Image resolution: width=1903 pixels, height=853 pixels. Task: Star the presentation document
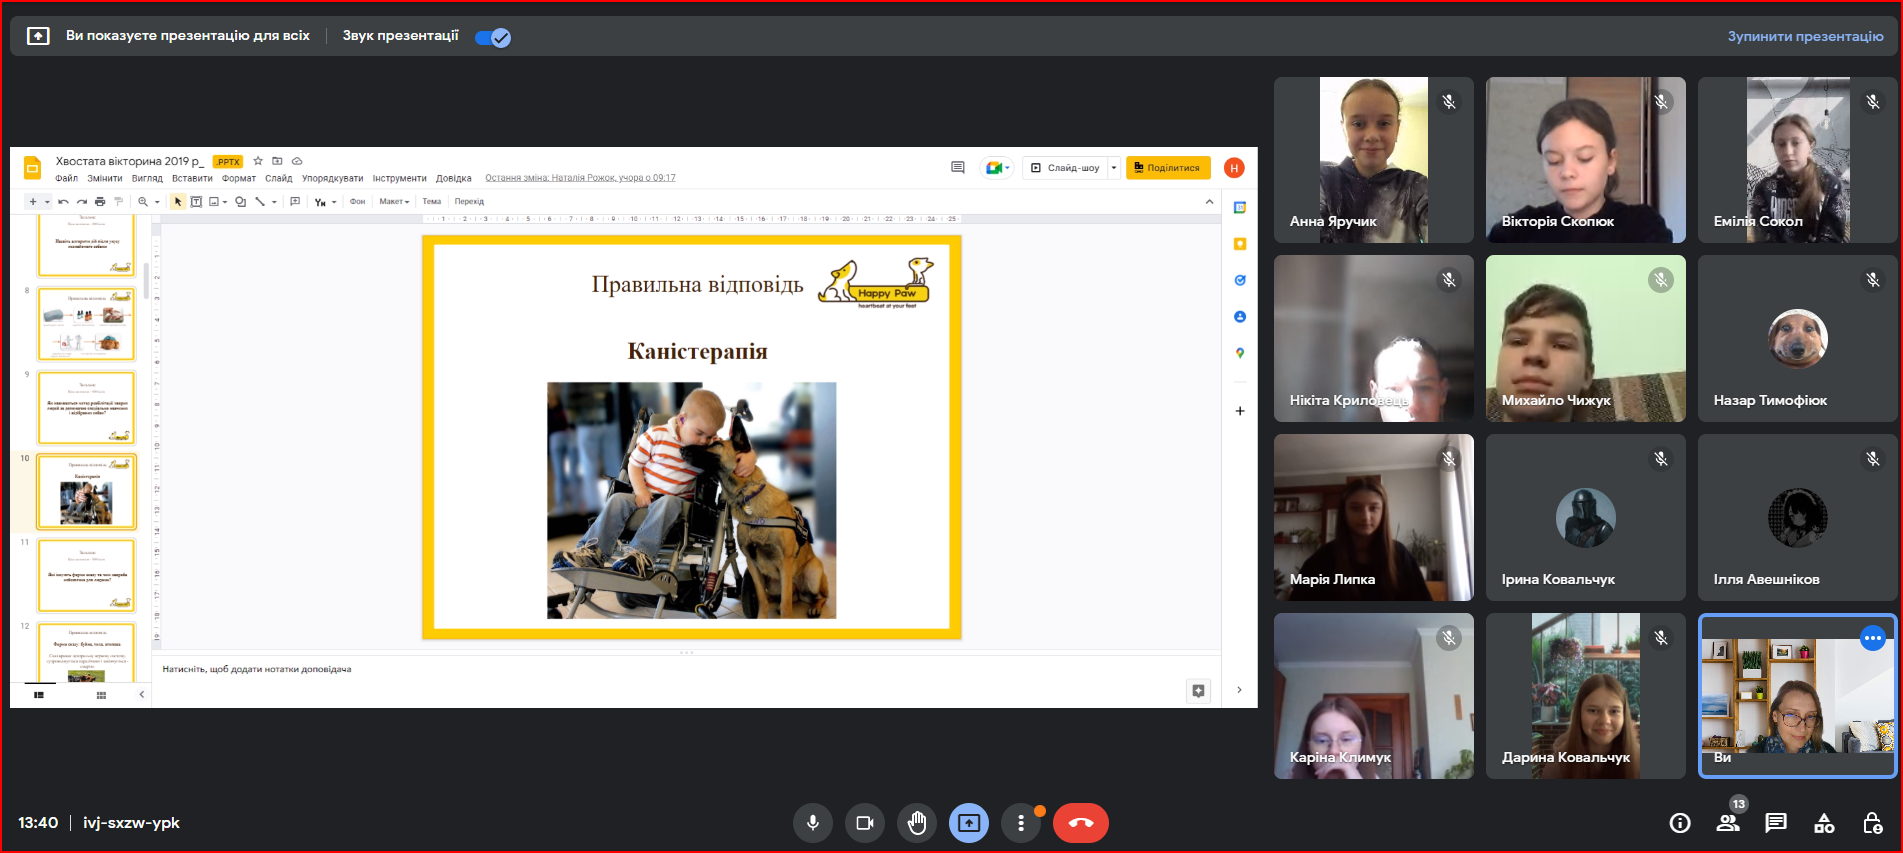(x=258, y=161)
